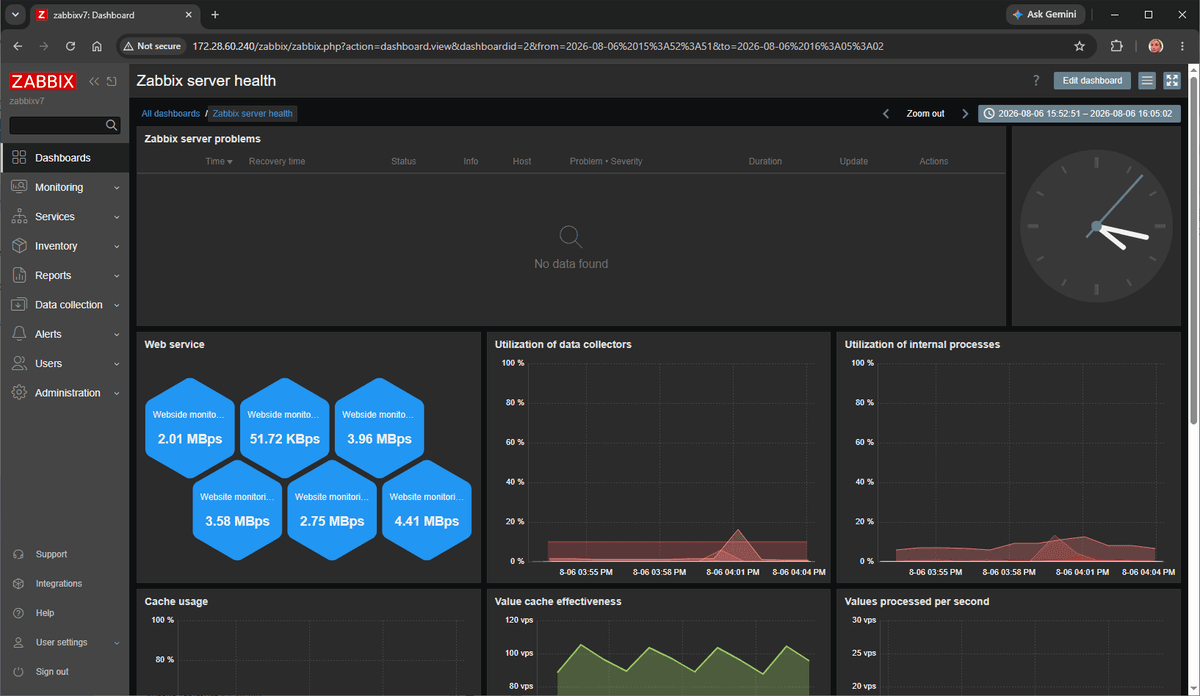Expand the Reports menu section

[x=65, y=275]
